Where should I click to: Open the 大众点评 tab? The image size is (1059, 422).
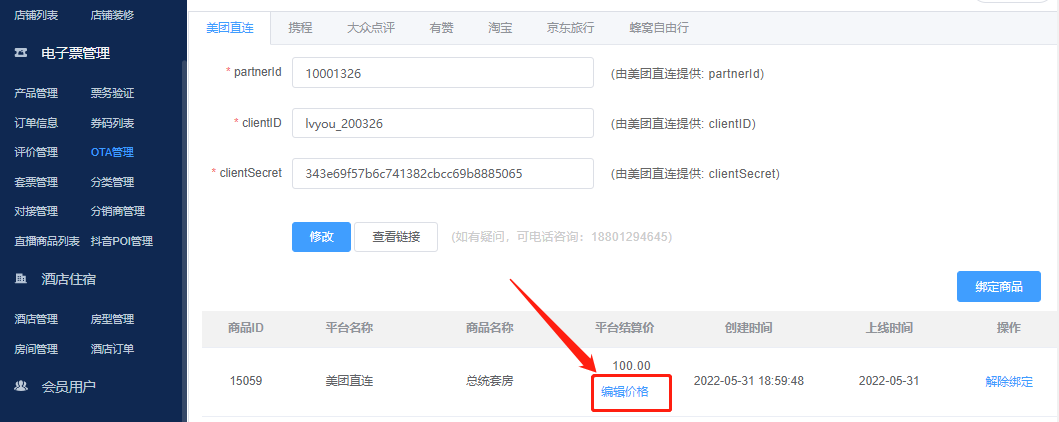[x=370, y=28]
